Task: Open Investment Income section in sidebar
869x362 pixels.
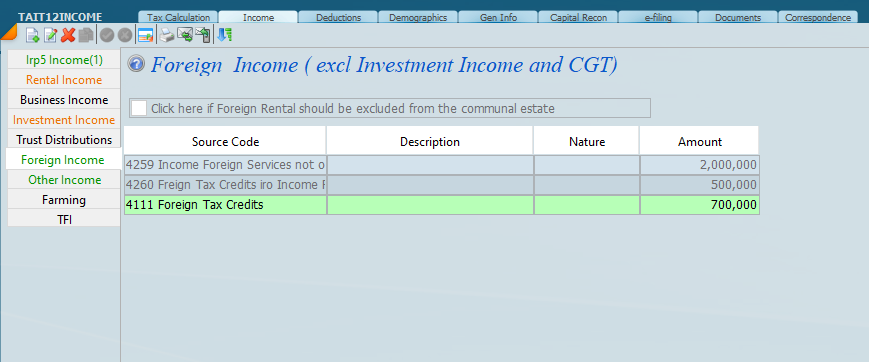Action: pyautogui.click(x=64, y=120)
